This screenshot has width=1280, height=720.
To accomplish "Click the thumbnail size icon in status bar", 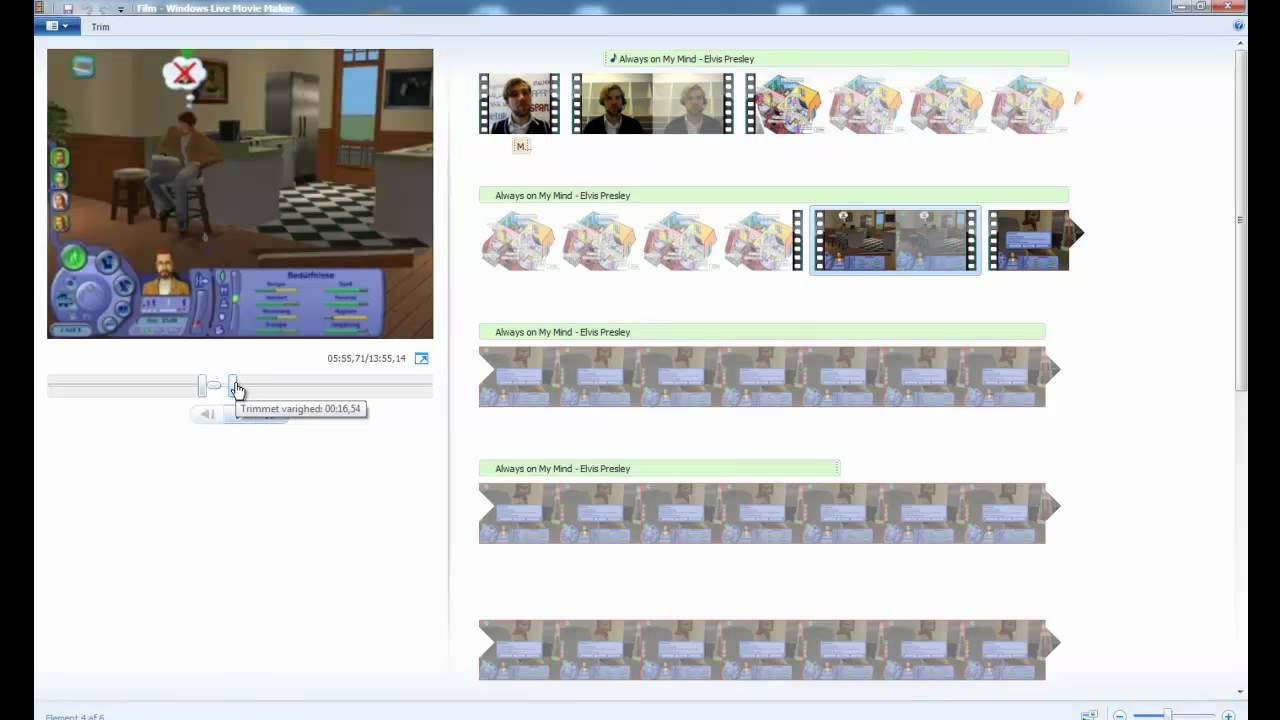I will (x=1089, y=715).
